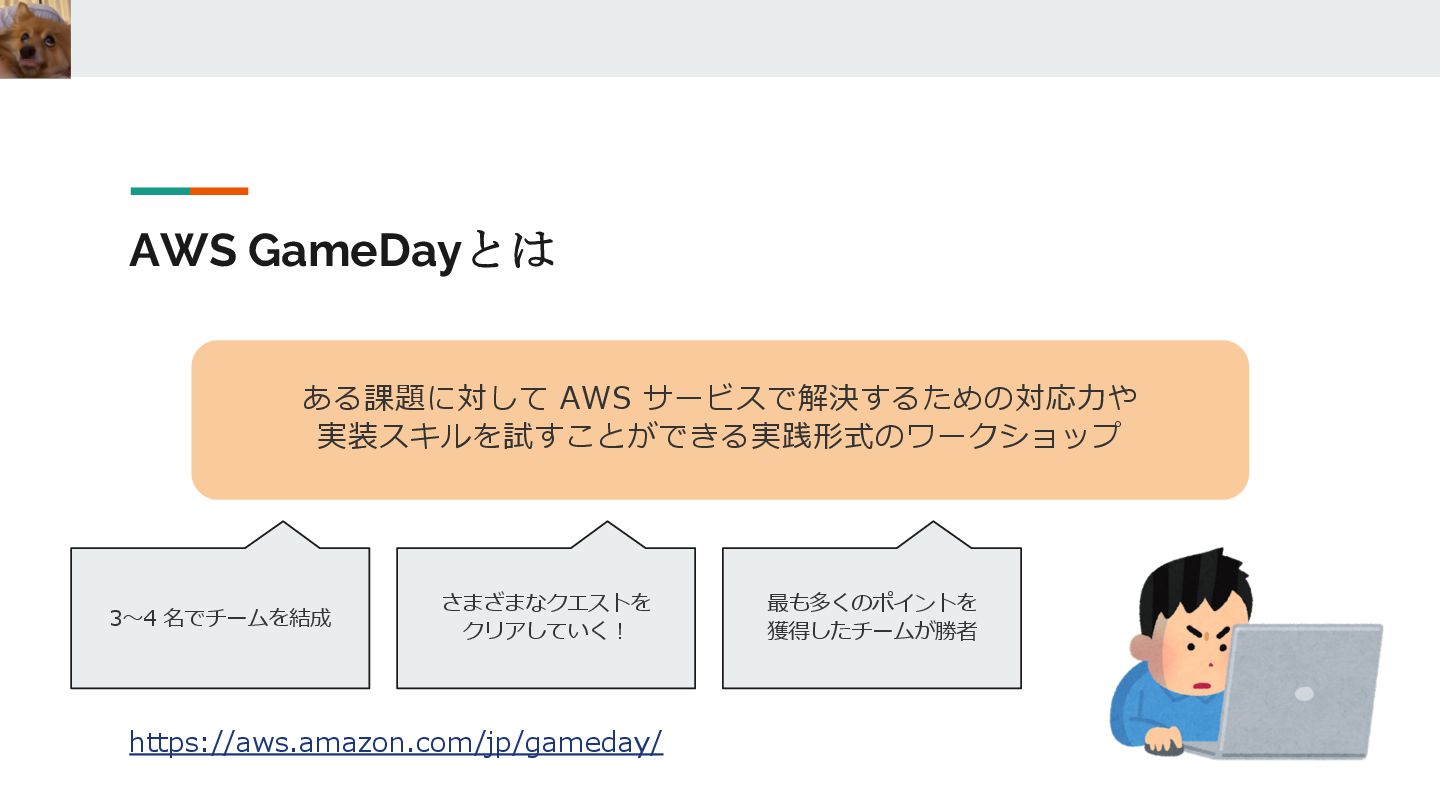Click the pointer tip of the winner callout
This screenshot has height=810, width=1440.
point(934,524)
